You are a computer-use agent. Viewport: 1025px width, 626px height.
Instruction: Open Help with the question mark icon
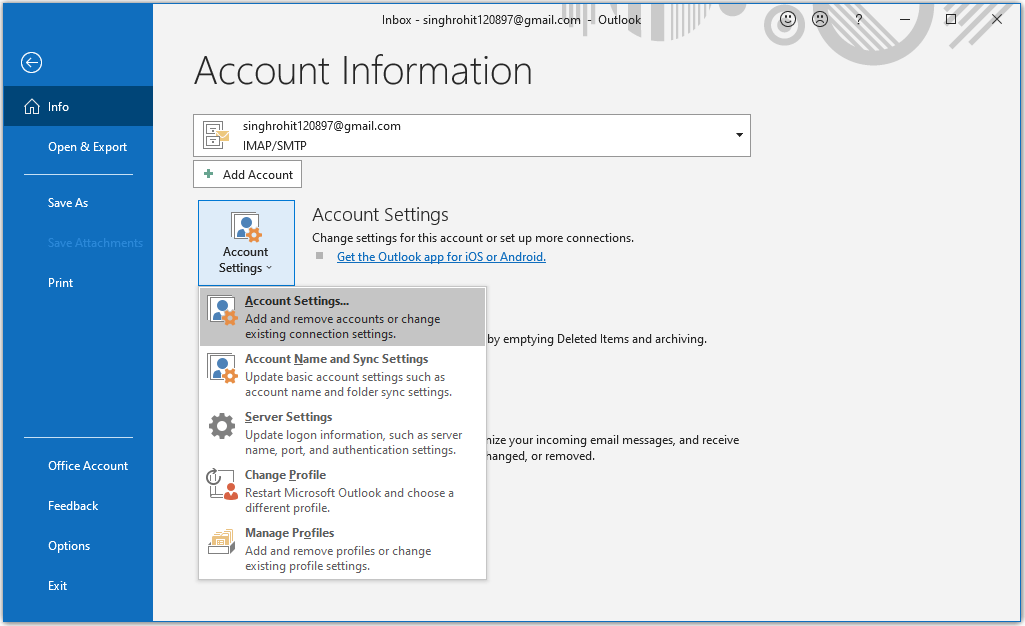coord(858,19)
